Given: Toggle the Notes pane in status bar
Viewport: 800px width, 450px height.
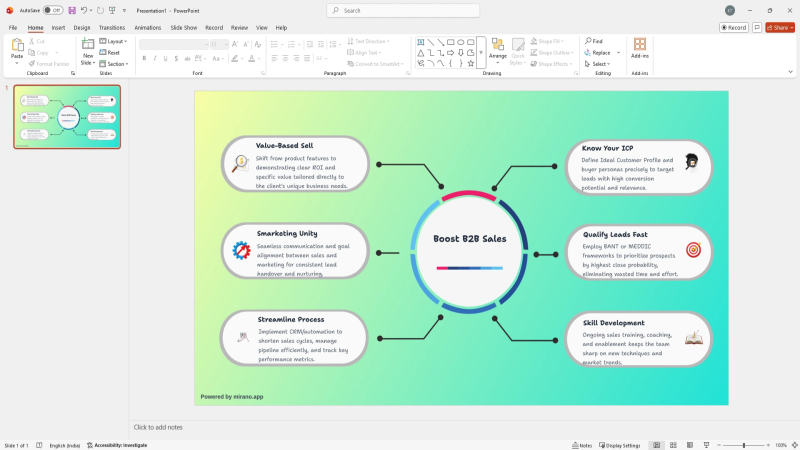Looking at the screenshot, I should [581, 445].
